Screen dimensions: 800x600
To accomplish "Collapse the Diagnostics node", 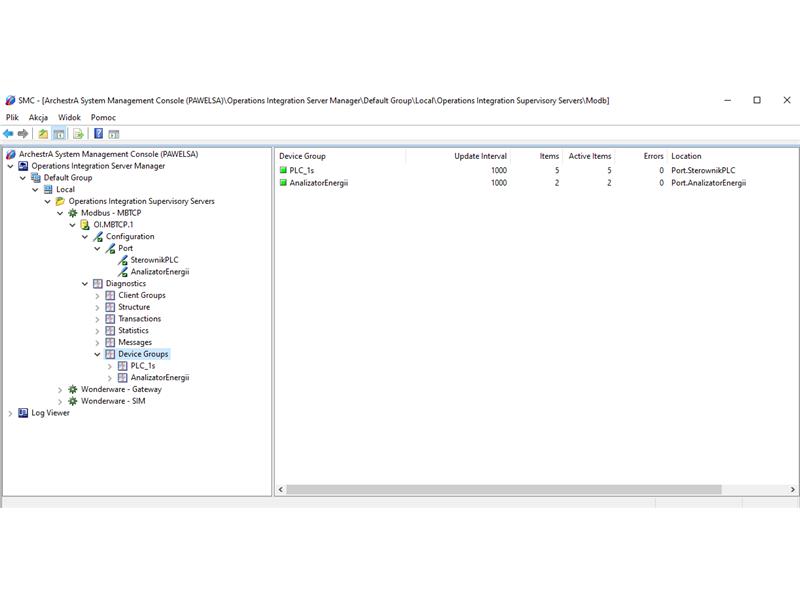I will coord(85,284).
